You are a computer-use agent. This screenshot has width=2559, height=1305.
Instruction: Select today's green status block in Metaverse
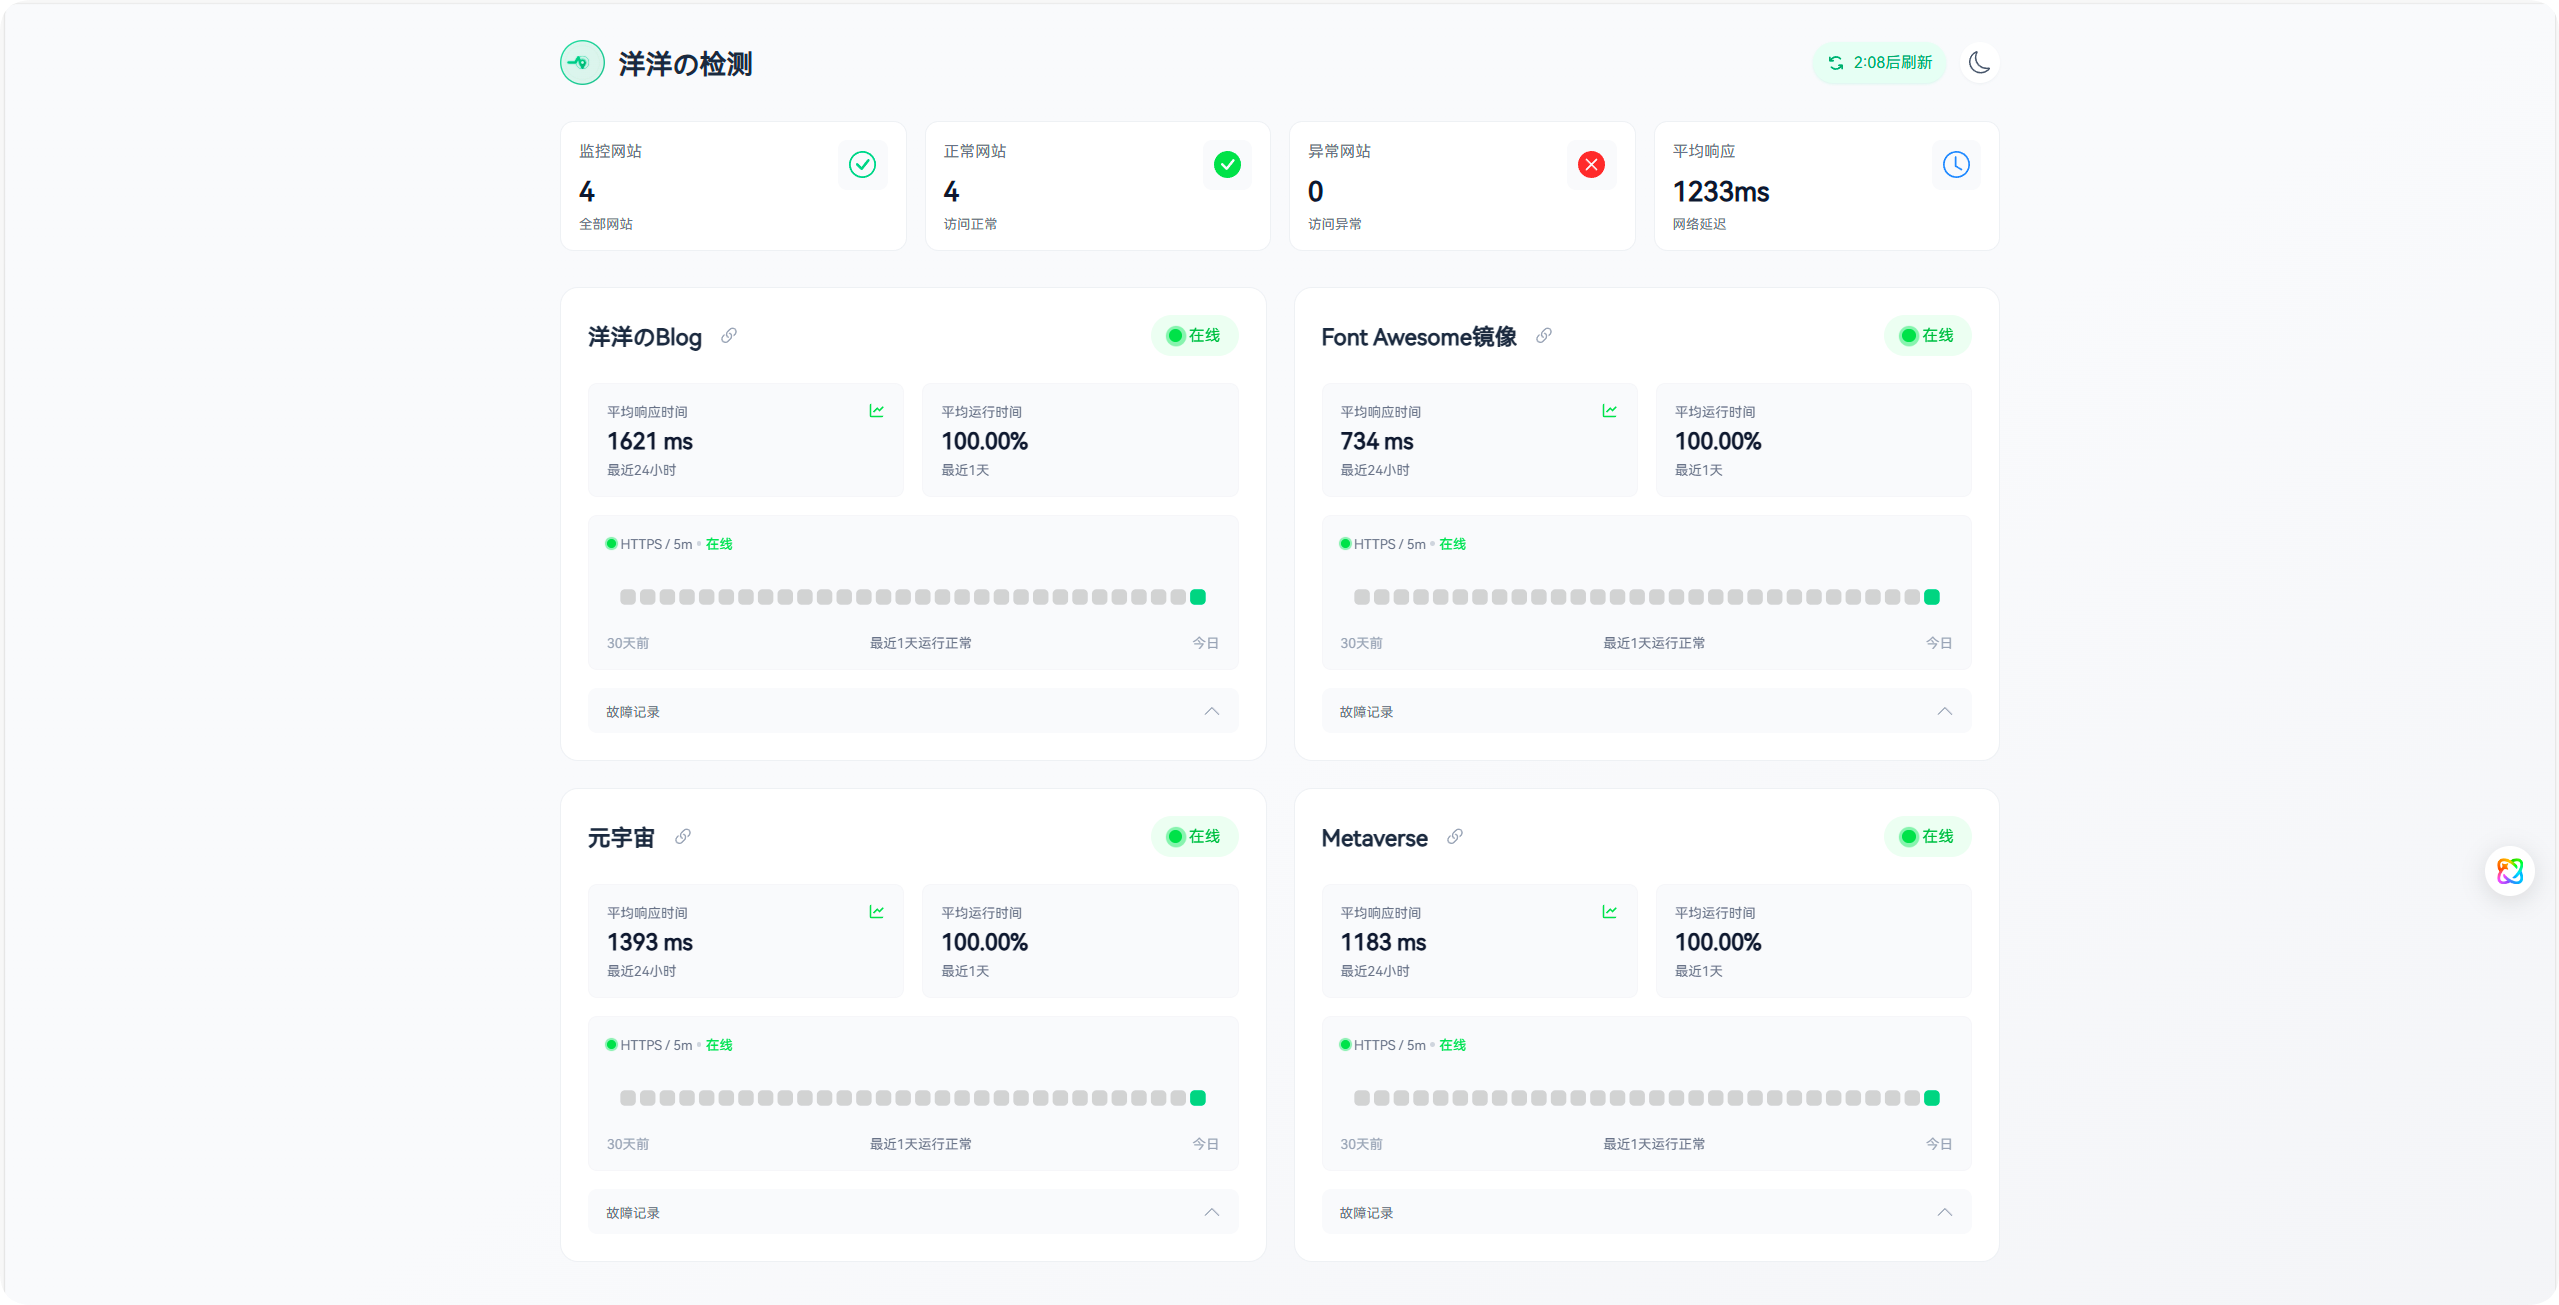point(1932,1098)
